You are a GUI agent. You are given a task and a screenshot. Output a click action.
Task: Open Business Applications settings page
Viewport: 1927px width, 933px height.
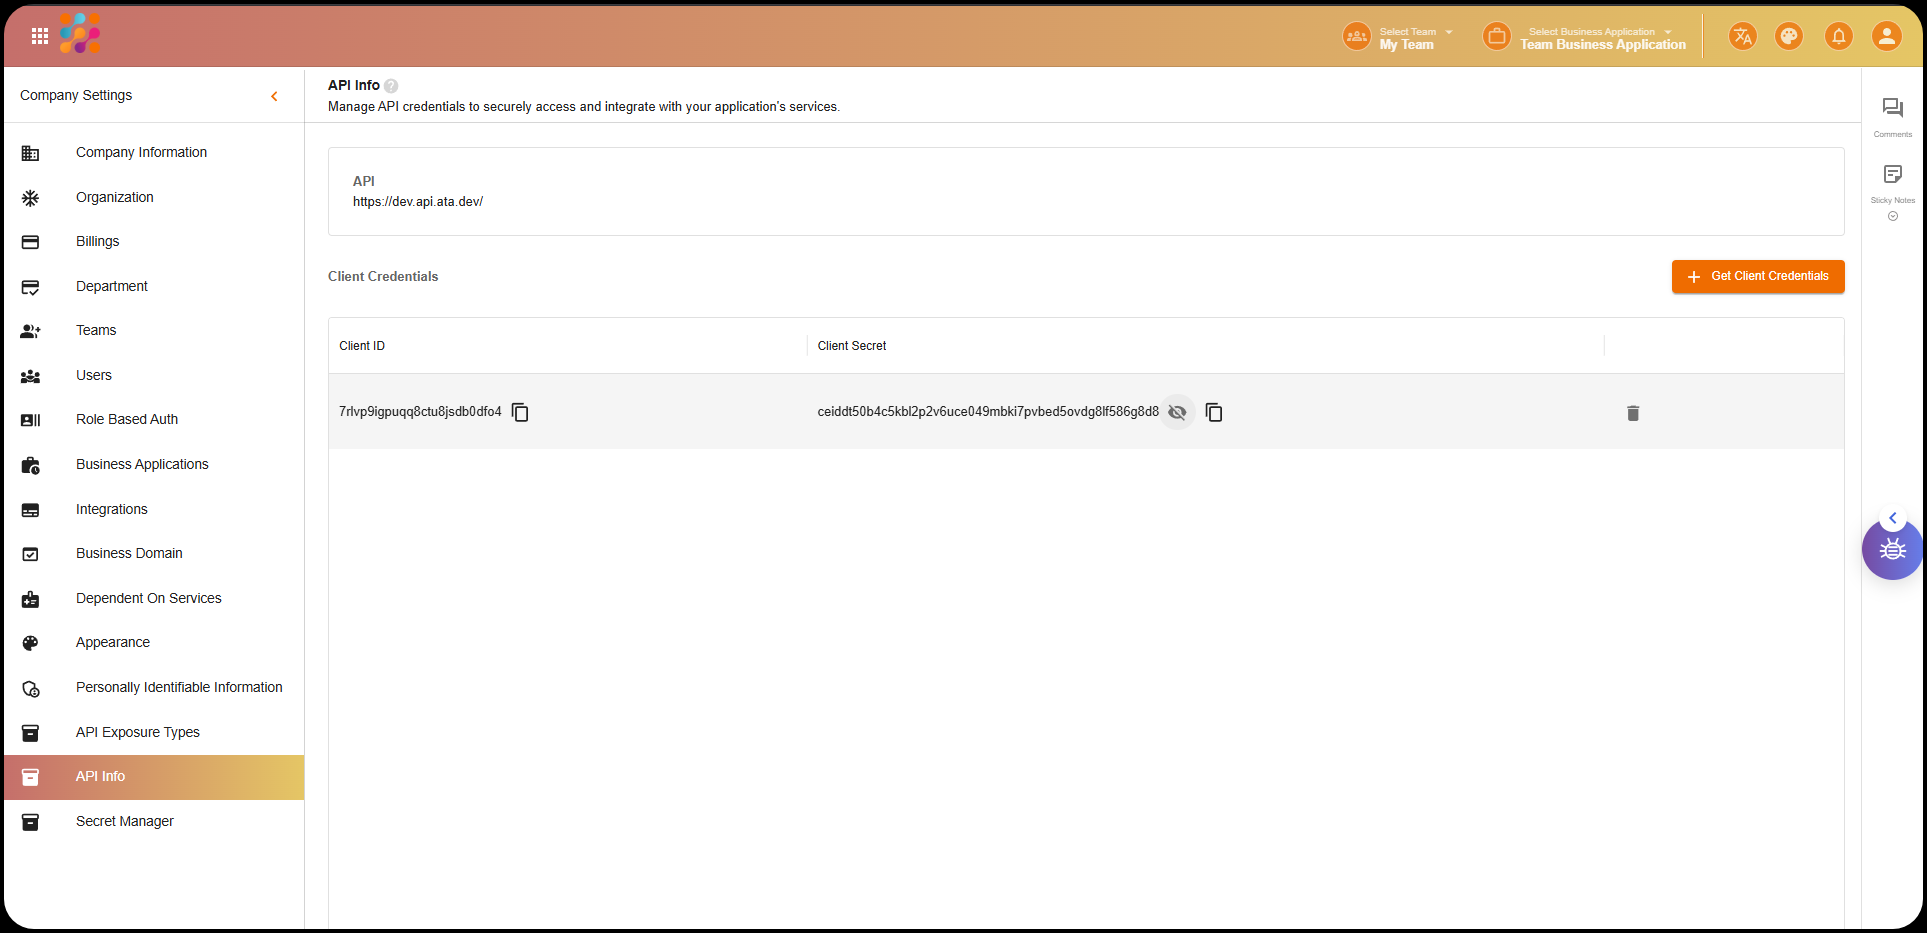[x=142, y=464]
